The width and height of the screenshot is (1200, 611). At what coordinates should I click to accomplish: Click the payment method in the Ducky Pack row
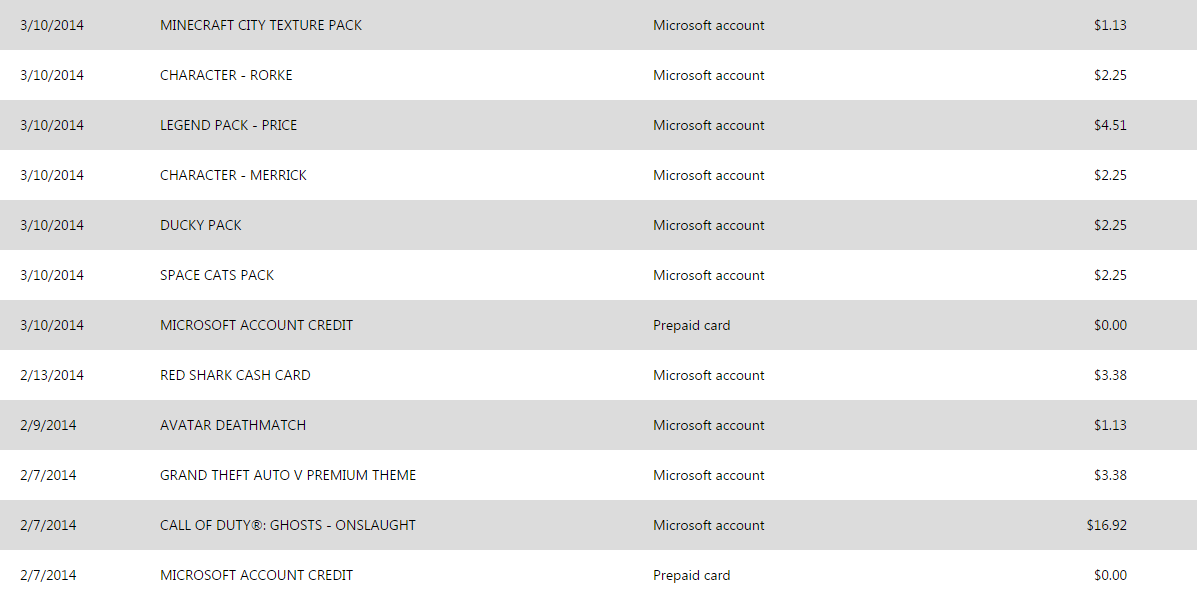[709, 225]
